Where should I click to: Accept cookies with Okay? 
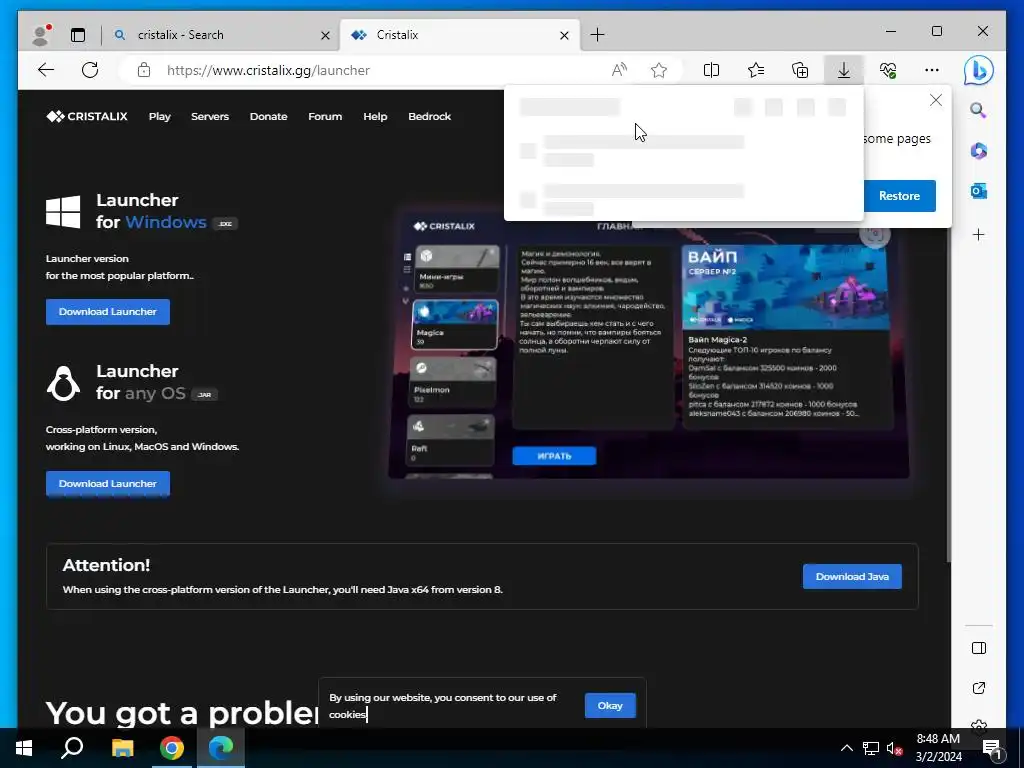pos(610,705)
